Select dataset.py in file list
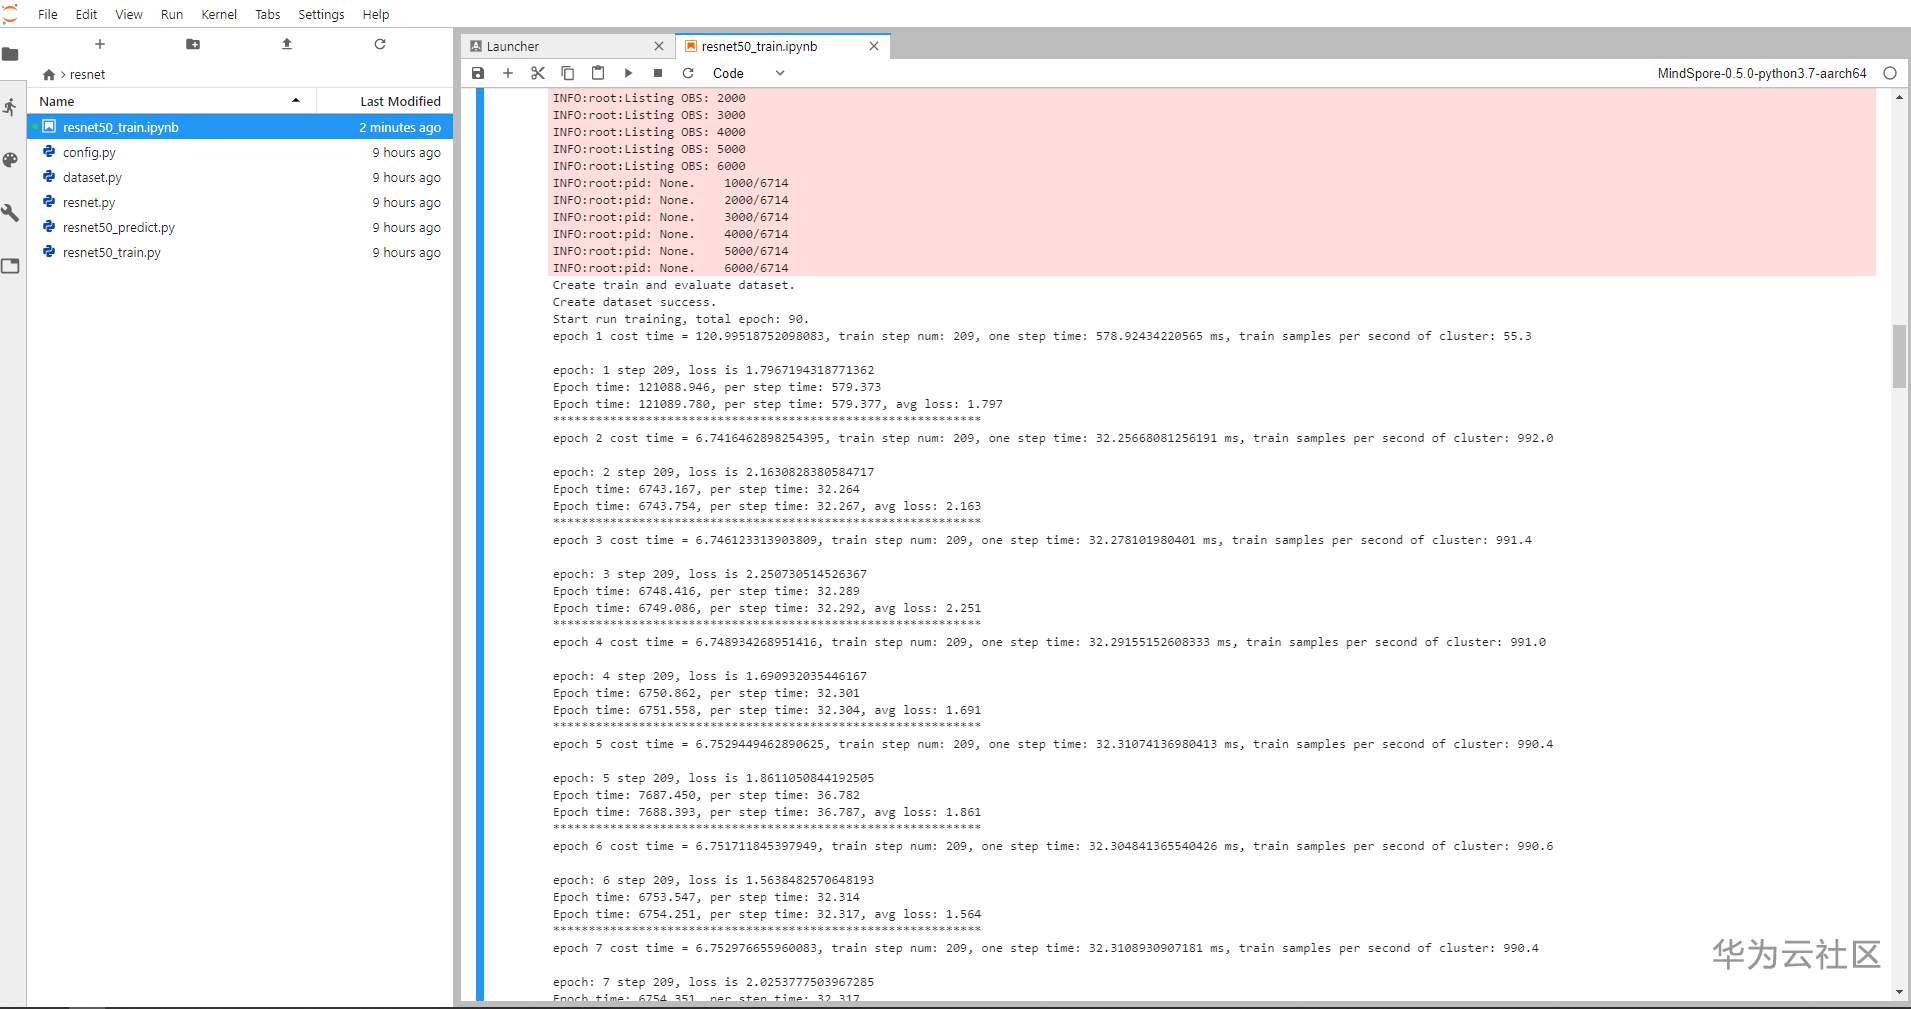The image size is (1911, 1009). coord(240,177)
